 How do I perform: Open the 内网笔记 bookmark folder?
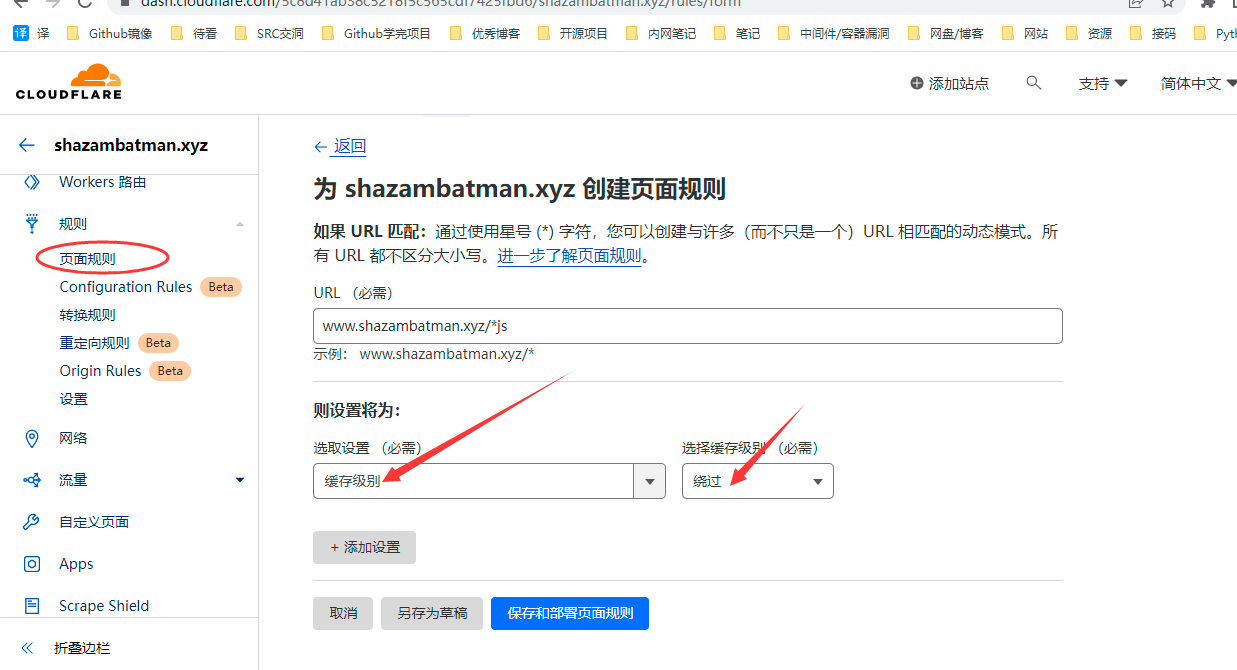(x=661, y=33)
